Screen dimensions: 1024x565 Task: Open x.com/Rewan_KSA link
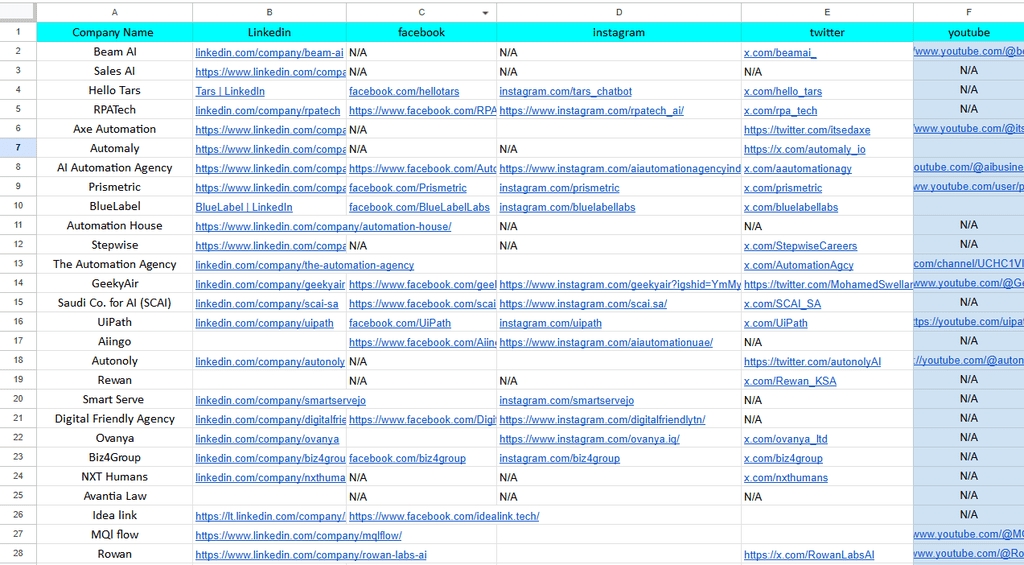(x=790, y=381)
